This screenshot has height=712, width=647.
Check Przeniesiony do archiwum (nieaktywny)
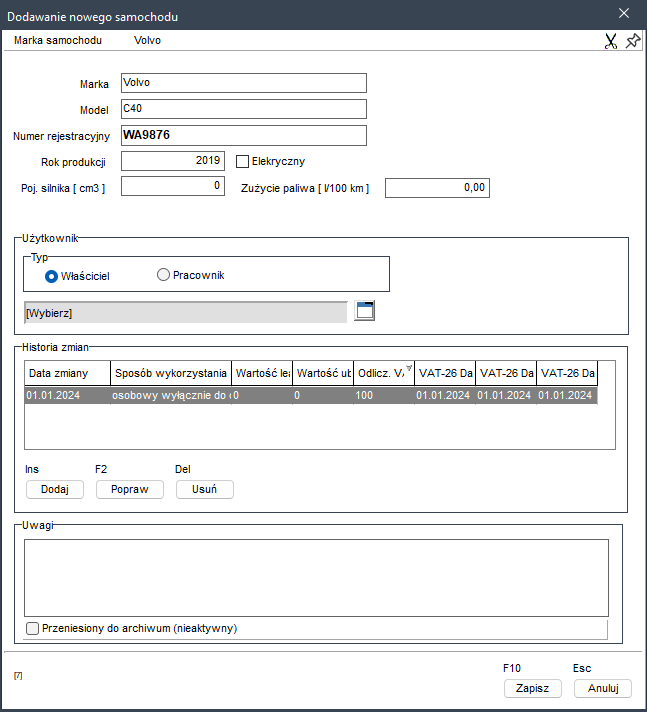click(32, 628)
